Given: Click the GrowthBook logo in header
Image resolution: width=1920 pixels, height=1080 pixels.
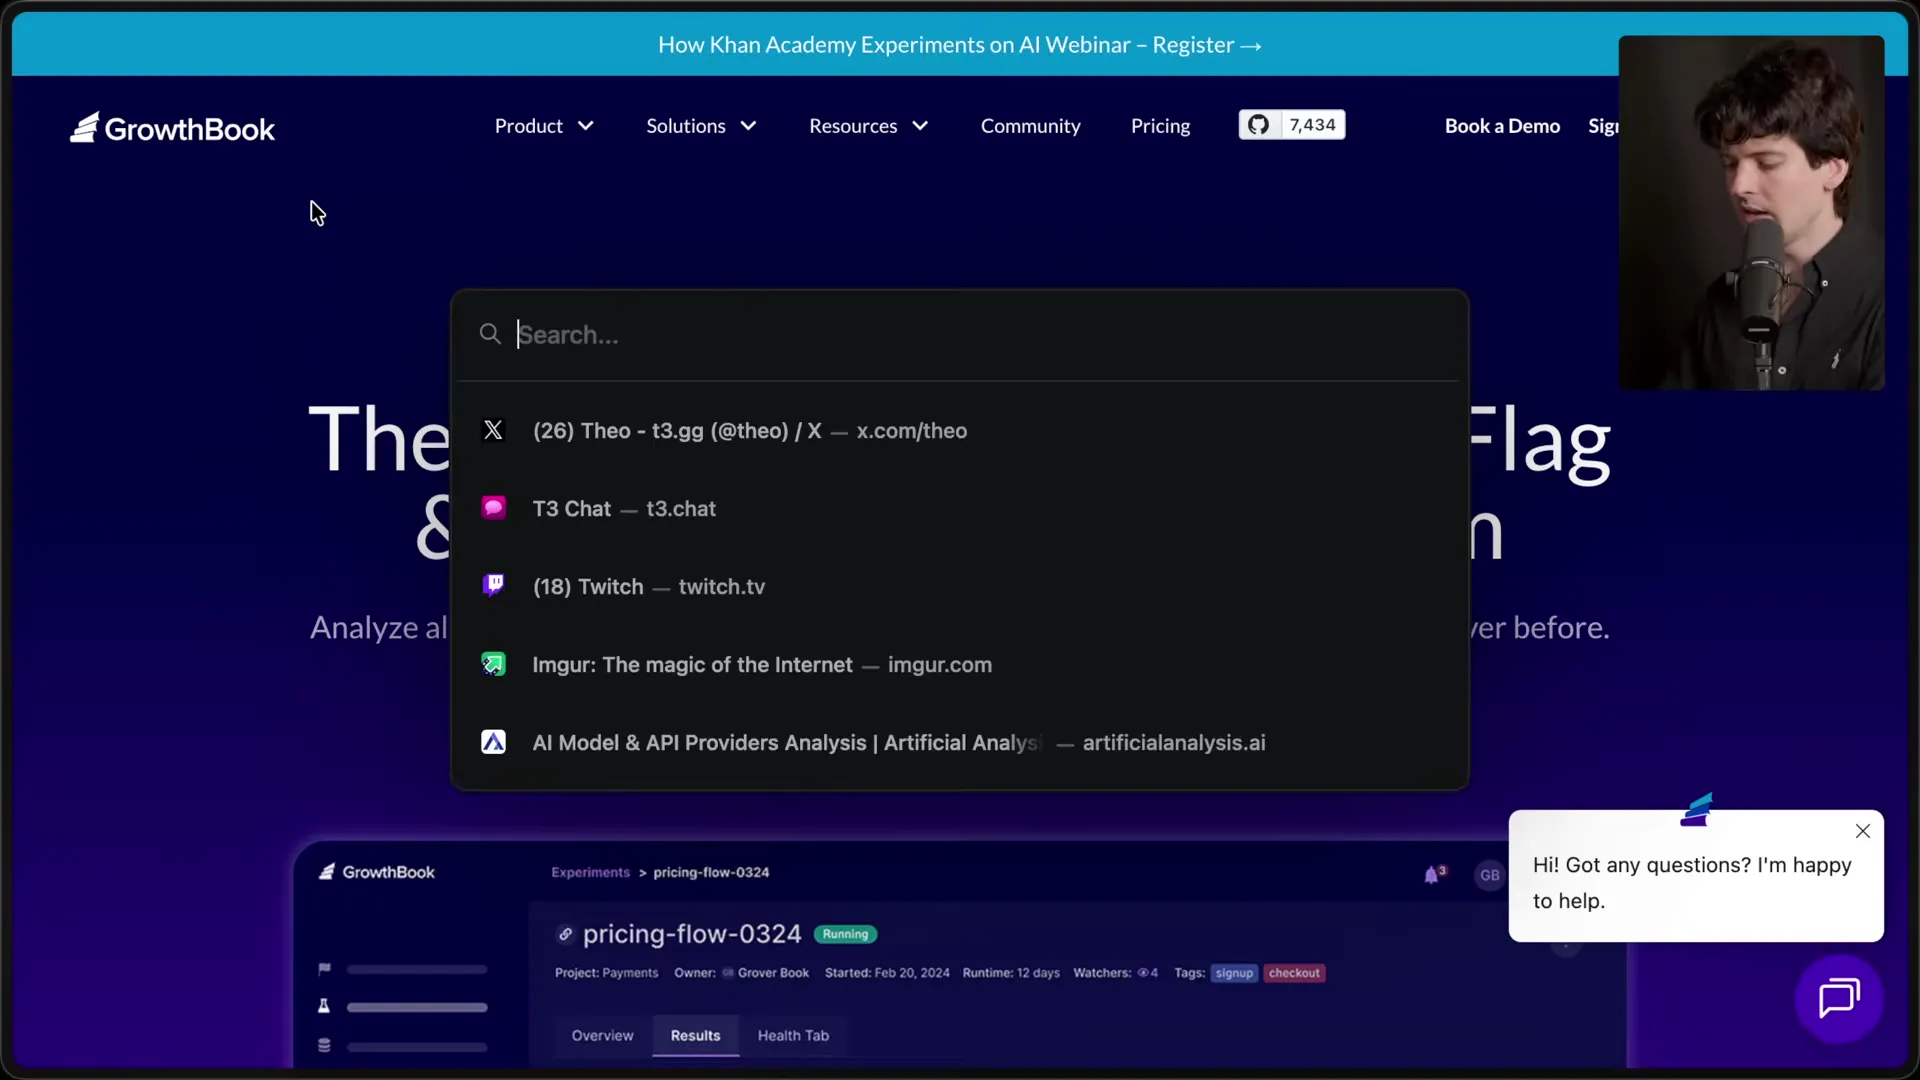Looking at the screenshot, I should pos(172,128).
